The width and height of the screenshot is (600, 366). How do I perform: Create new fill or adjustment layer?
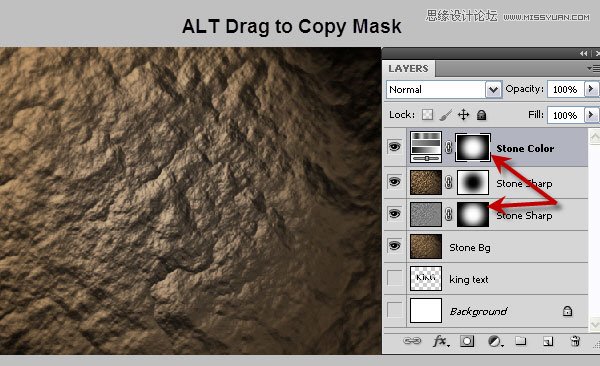495,341
